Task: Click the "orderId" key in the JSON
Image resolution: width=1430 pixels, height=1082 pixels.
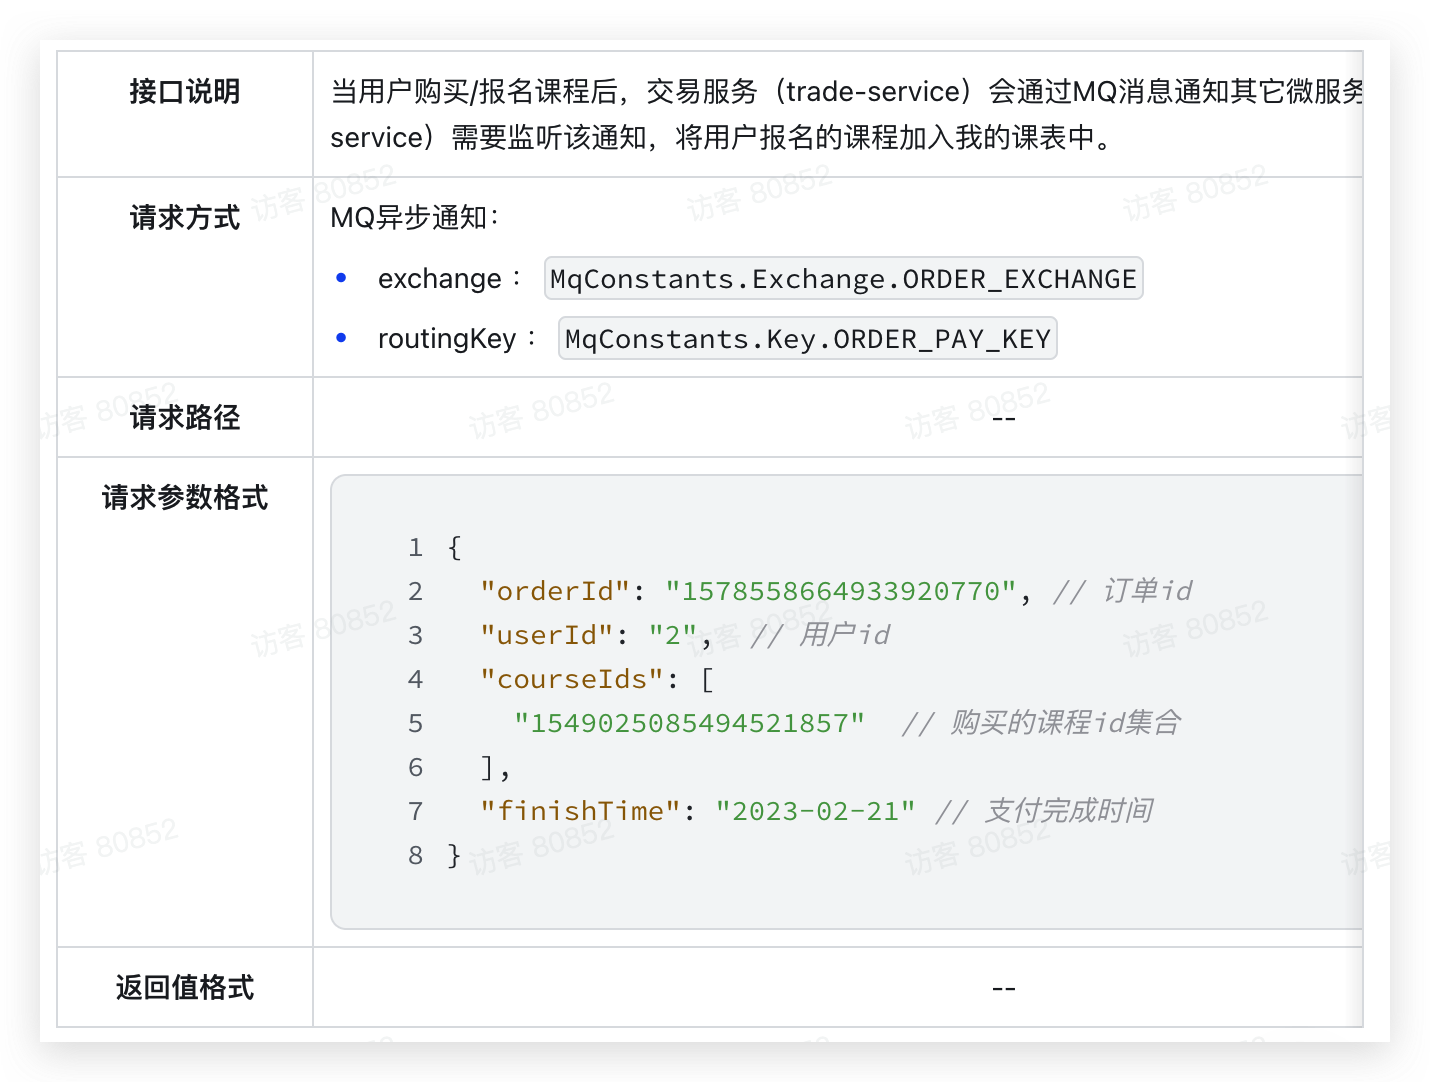Action: [x=555, y=591]
